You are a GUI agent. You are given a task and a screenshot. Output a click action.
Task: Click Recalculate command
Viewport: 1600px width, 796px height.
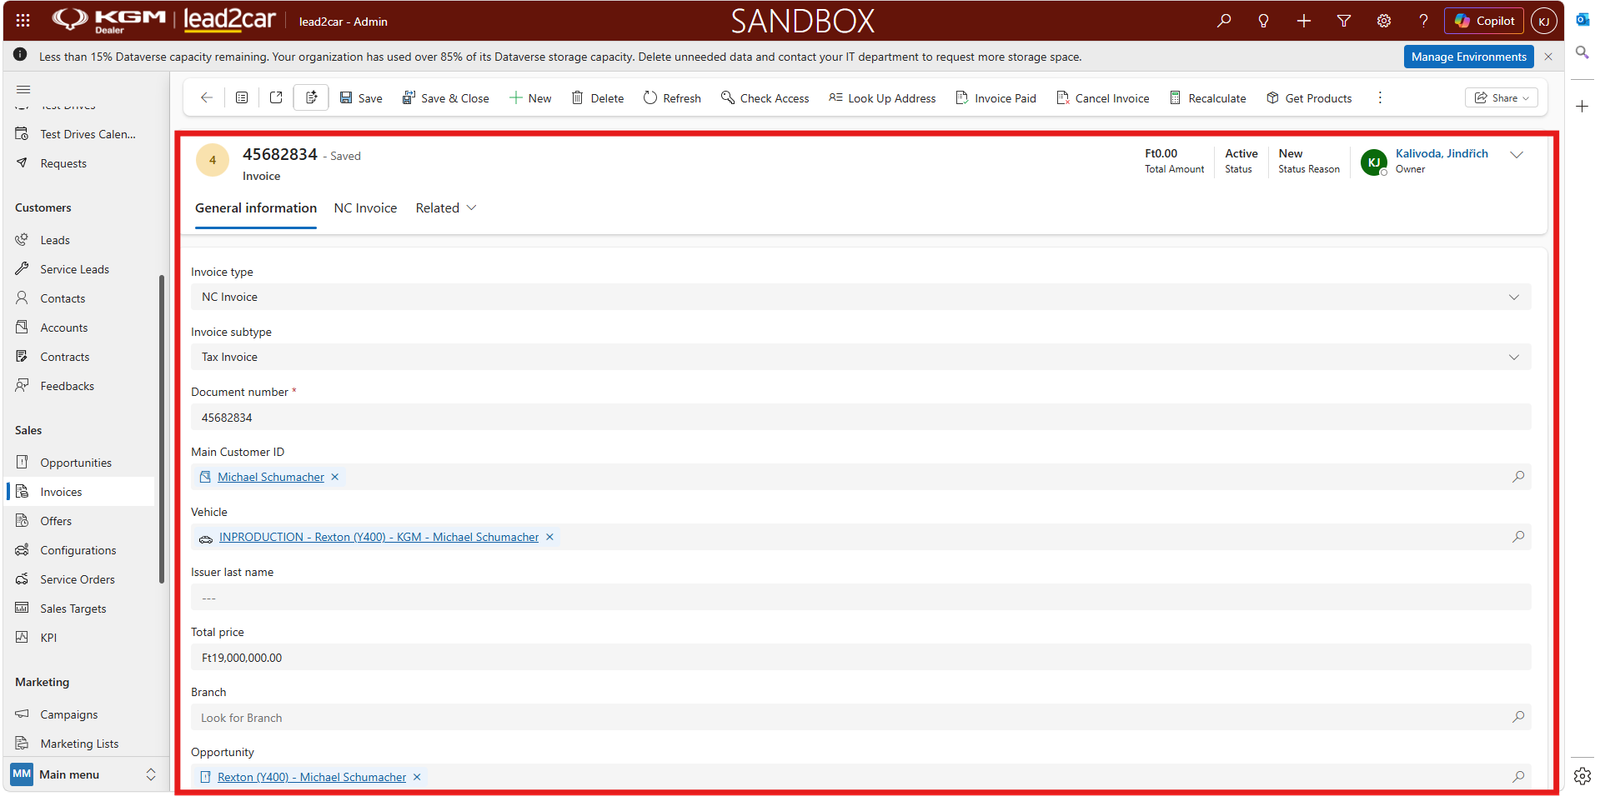(x=1207, y=98)
